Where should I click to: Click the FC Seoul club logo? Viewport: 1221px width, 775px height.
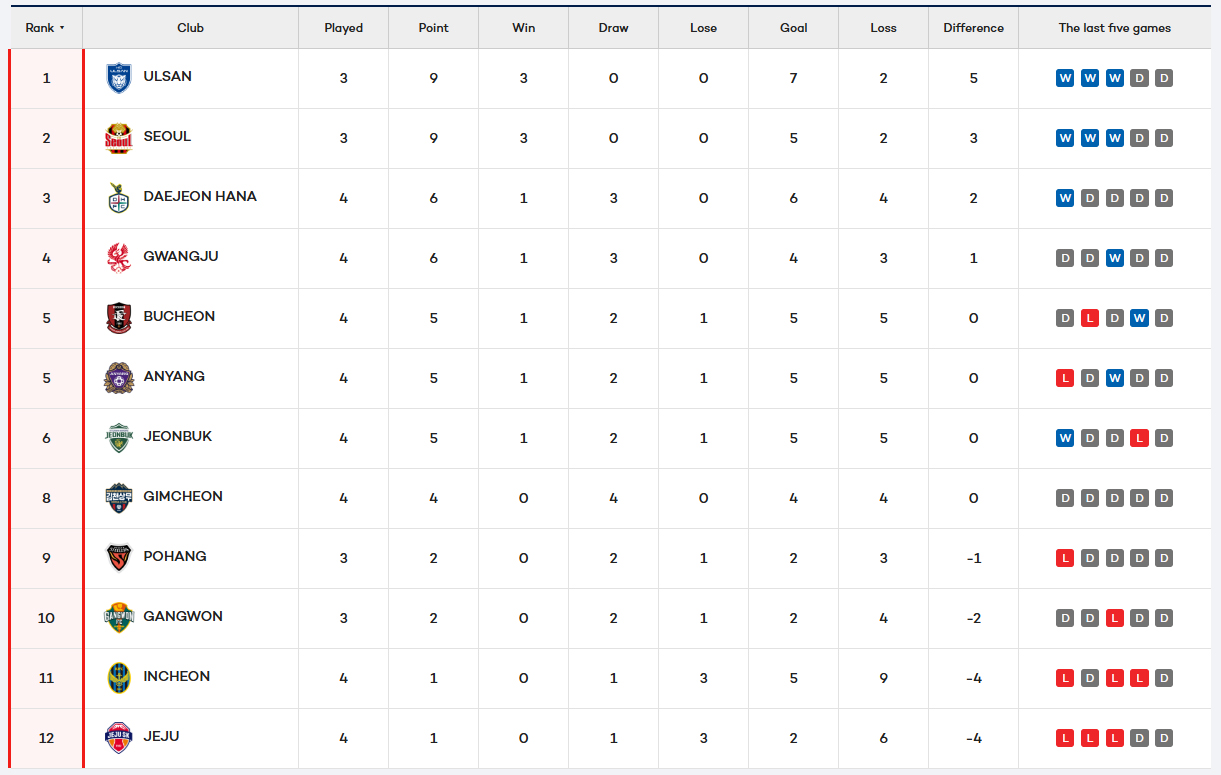119,138
